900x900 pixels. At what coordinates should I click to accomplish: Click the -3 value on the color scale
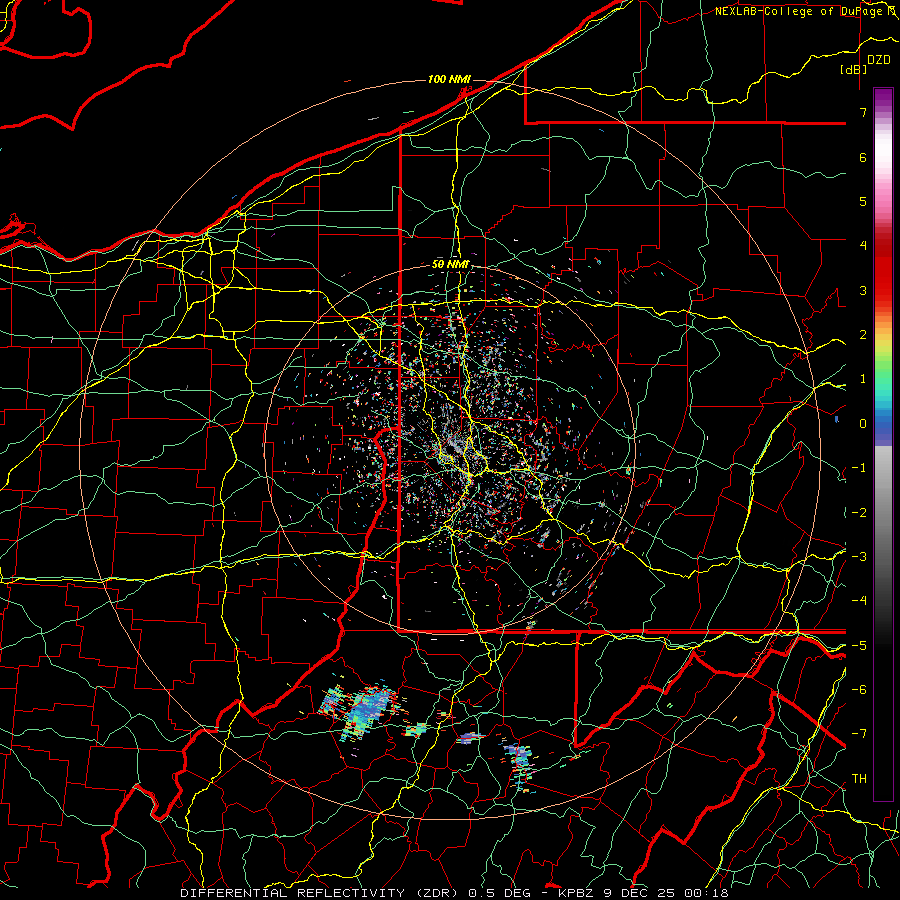pos(859,557)
